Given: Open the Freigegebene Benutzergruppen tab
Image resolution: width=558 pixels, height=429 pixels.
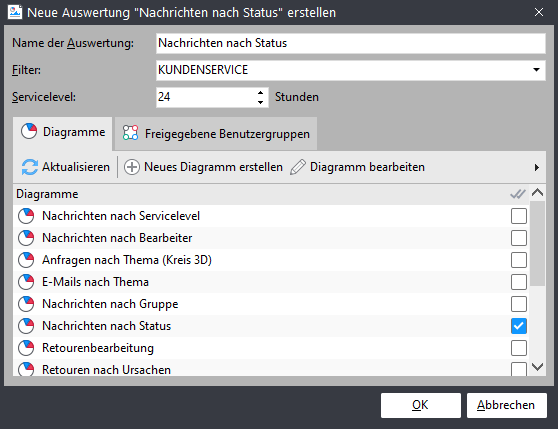Looking at the screenshot, I should pyautogui.click(x=216, y=134).
